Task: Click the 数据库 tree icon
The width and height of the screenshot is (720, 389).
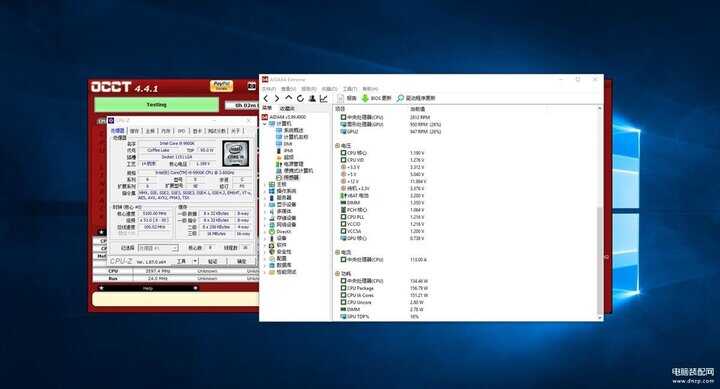Action: click(272, 265)
